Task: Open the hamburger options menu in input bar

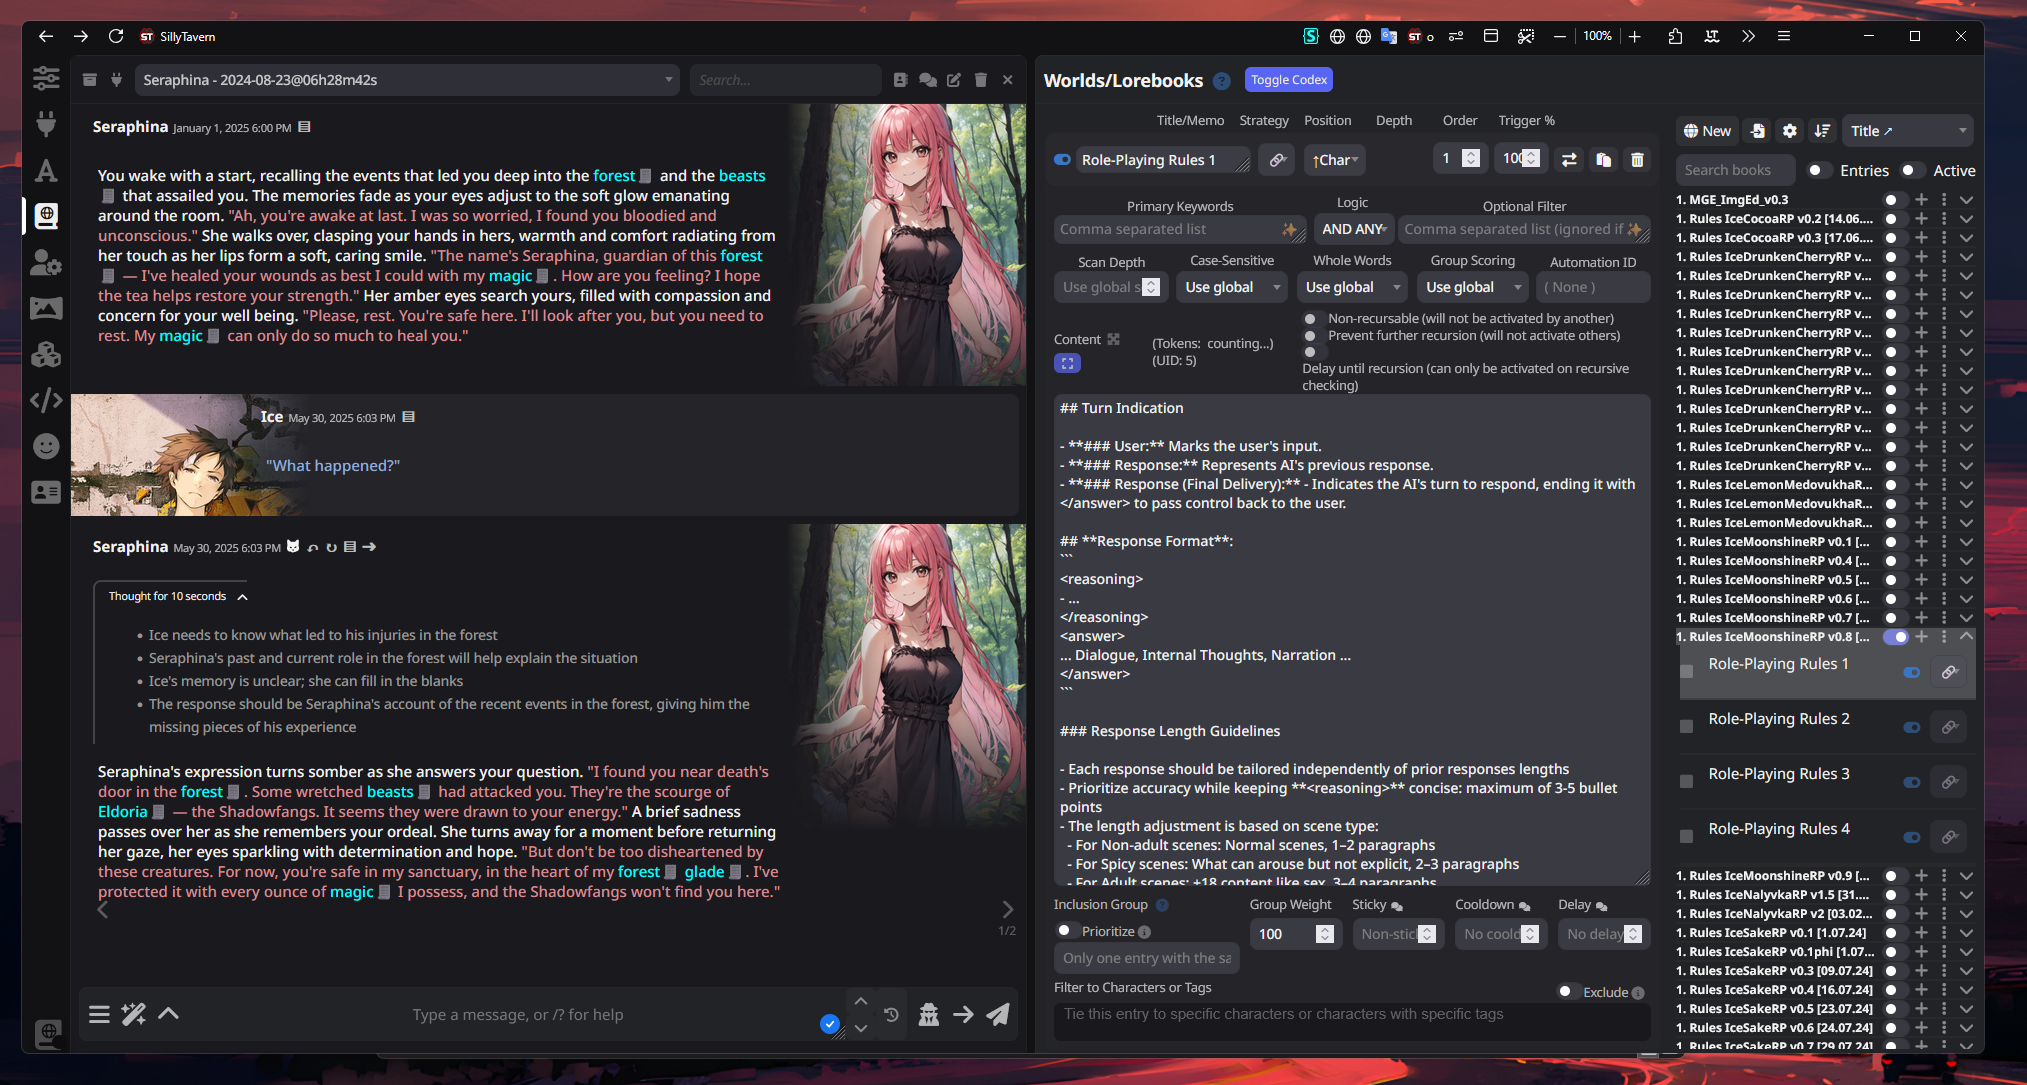Action: pyautogui.click(x=99, y=1014)
